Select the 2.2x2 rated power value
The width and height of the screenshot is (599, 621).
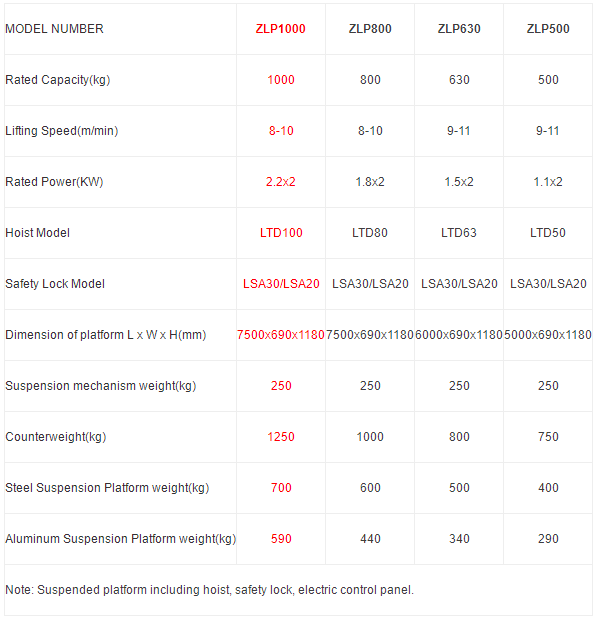[x=280, y=182]
